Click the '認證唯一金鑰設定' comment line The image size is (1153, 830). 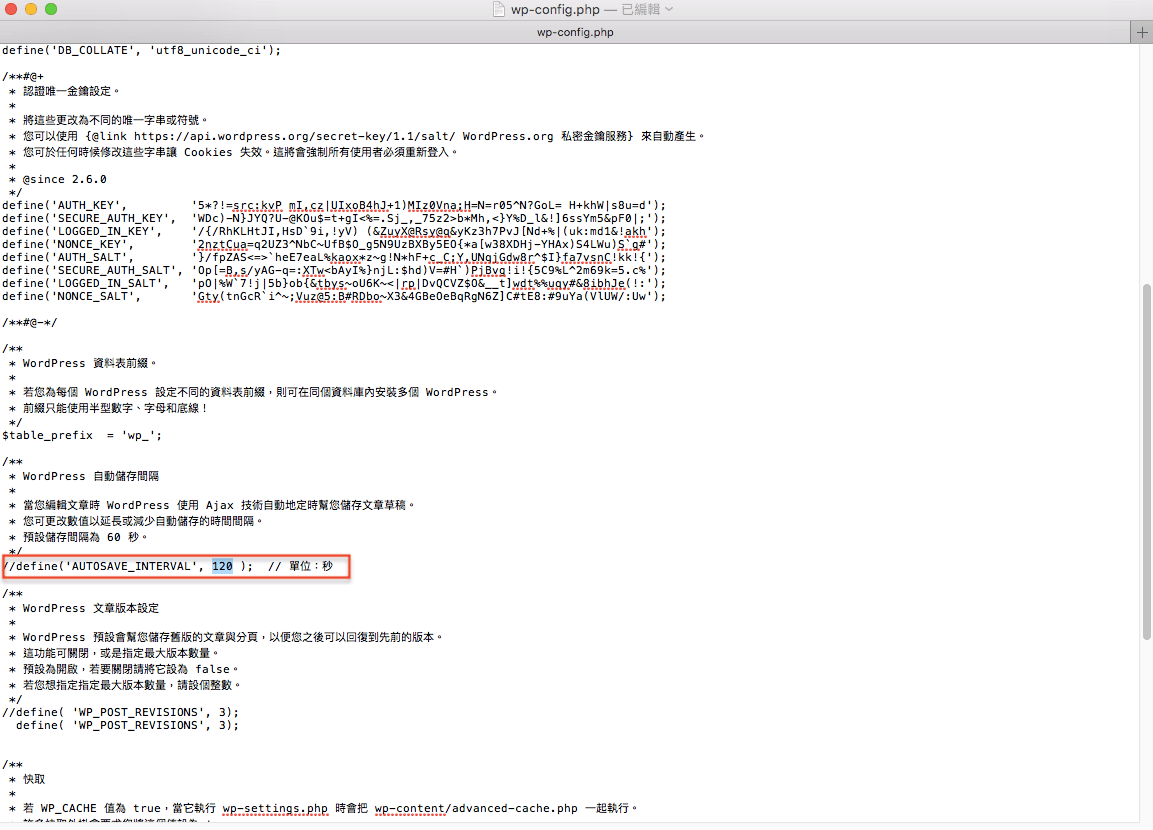[64, 91]
